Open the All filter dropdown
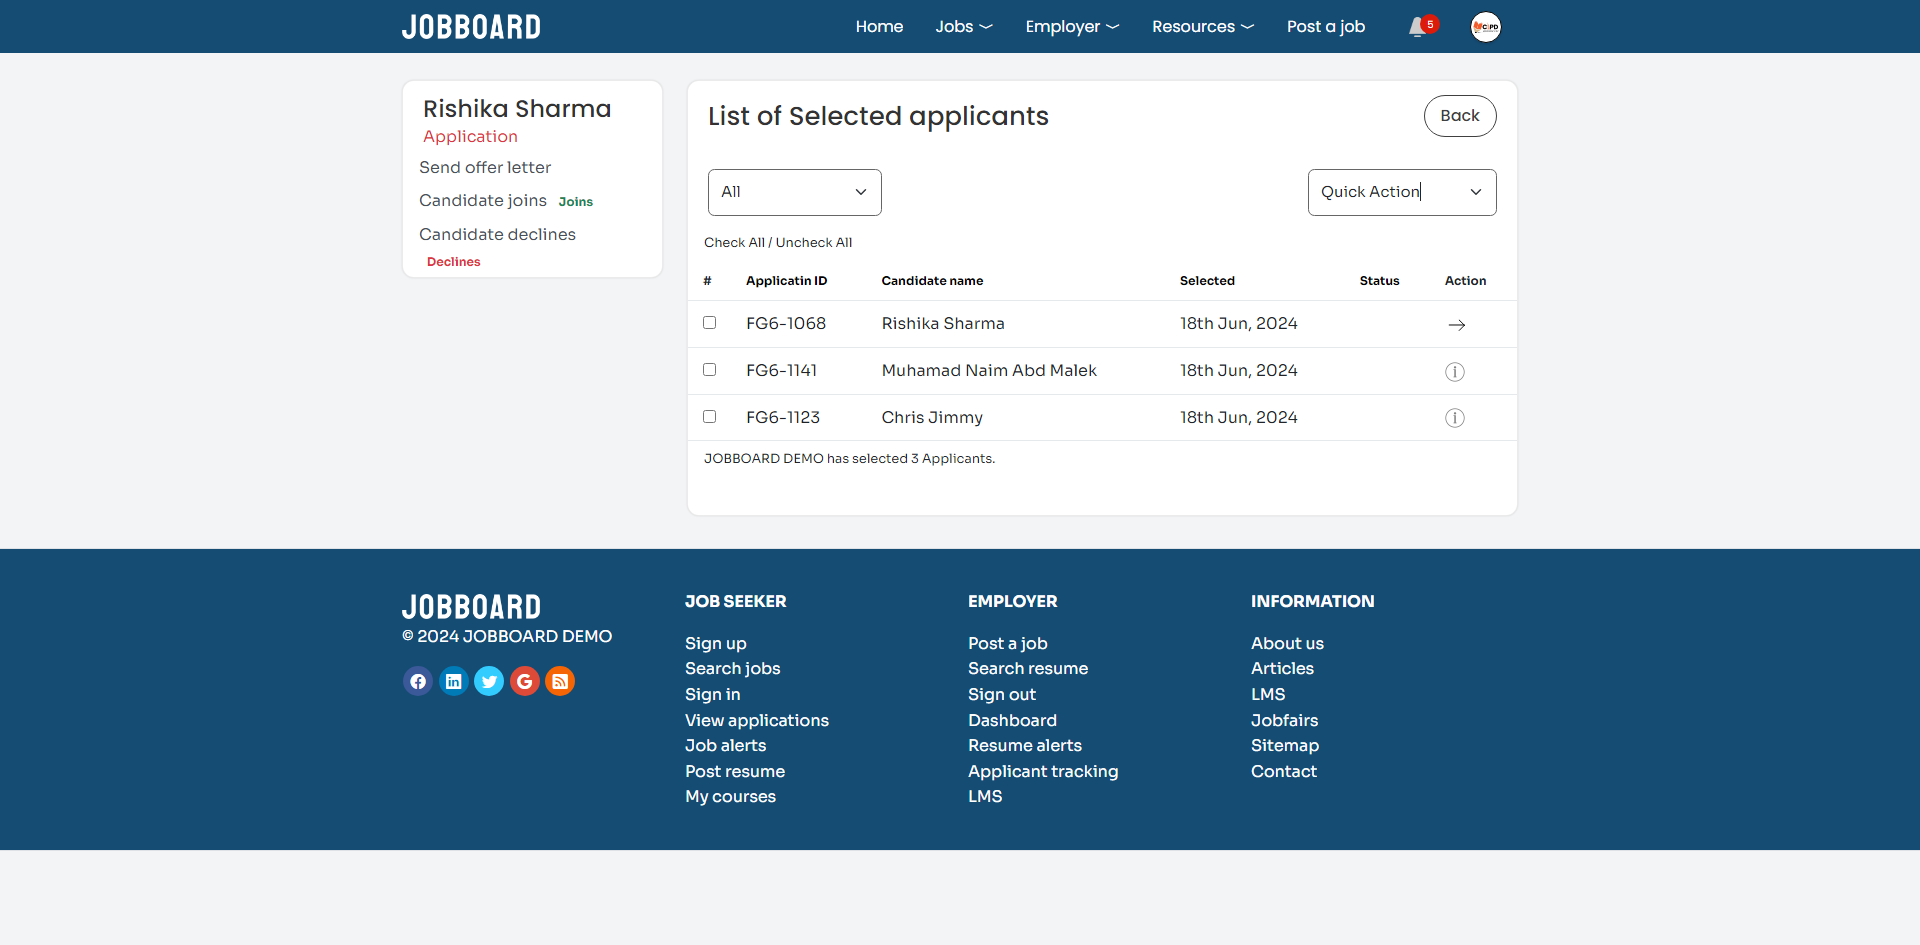This screenshot has height=945, width=1920. (x=795, y=192)
